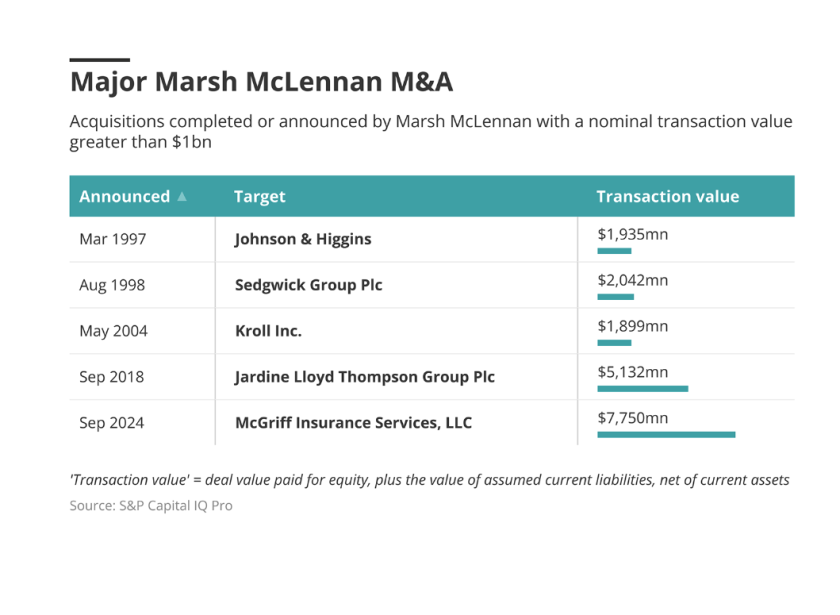Click Jardine Lloyd Thompson Group Plc name
This screenshot has height=615, width=840.
pos(364,377)
